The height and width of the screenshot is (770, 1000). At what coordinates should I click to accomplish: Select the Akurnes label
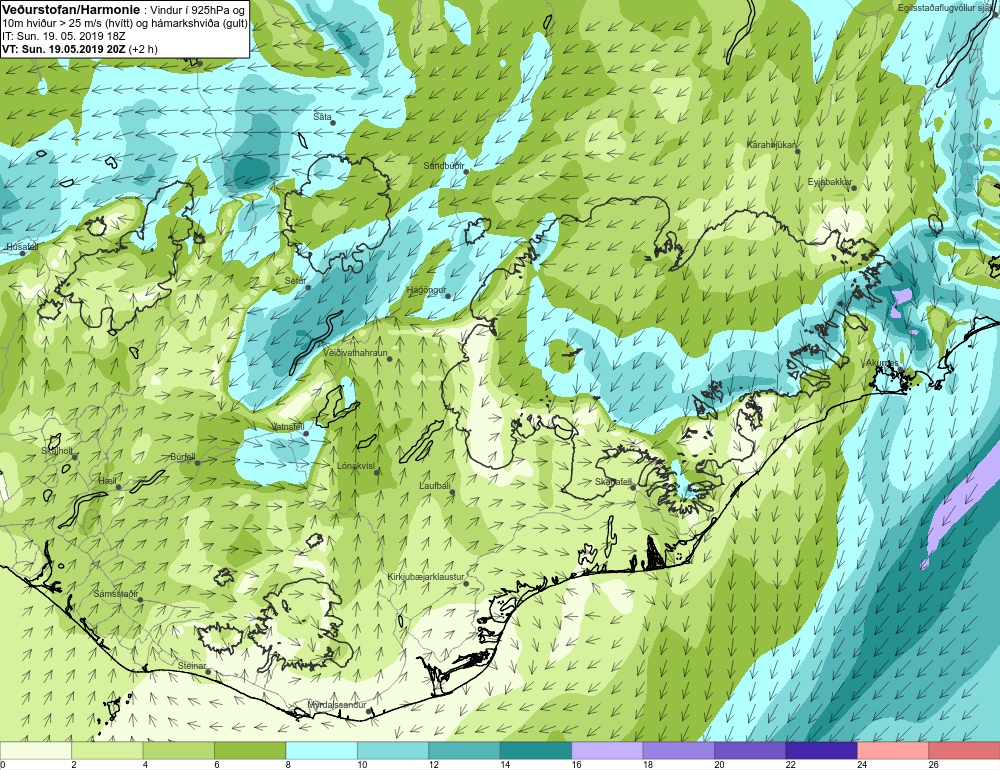tap(882, 363)
